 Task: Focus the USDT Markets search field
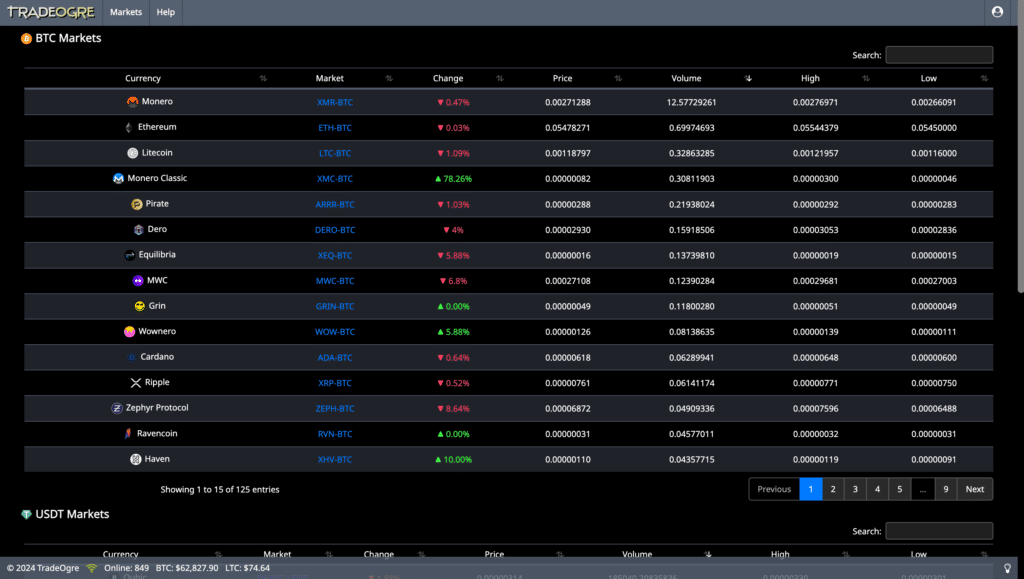pos(939,531)
